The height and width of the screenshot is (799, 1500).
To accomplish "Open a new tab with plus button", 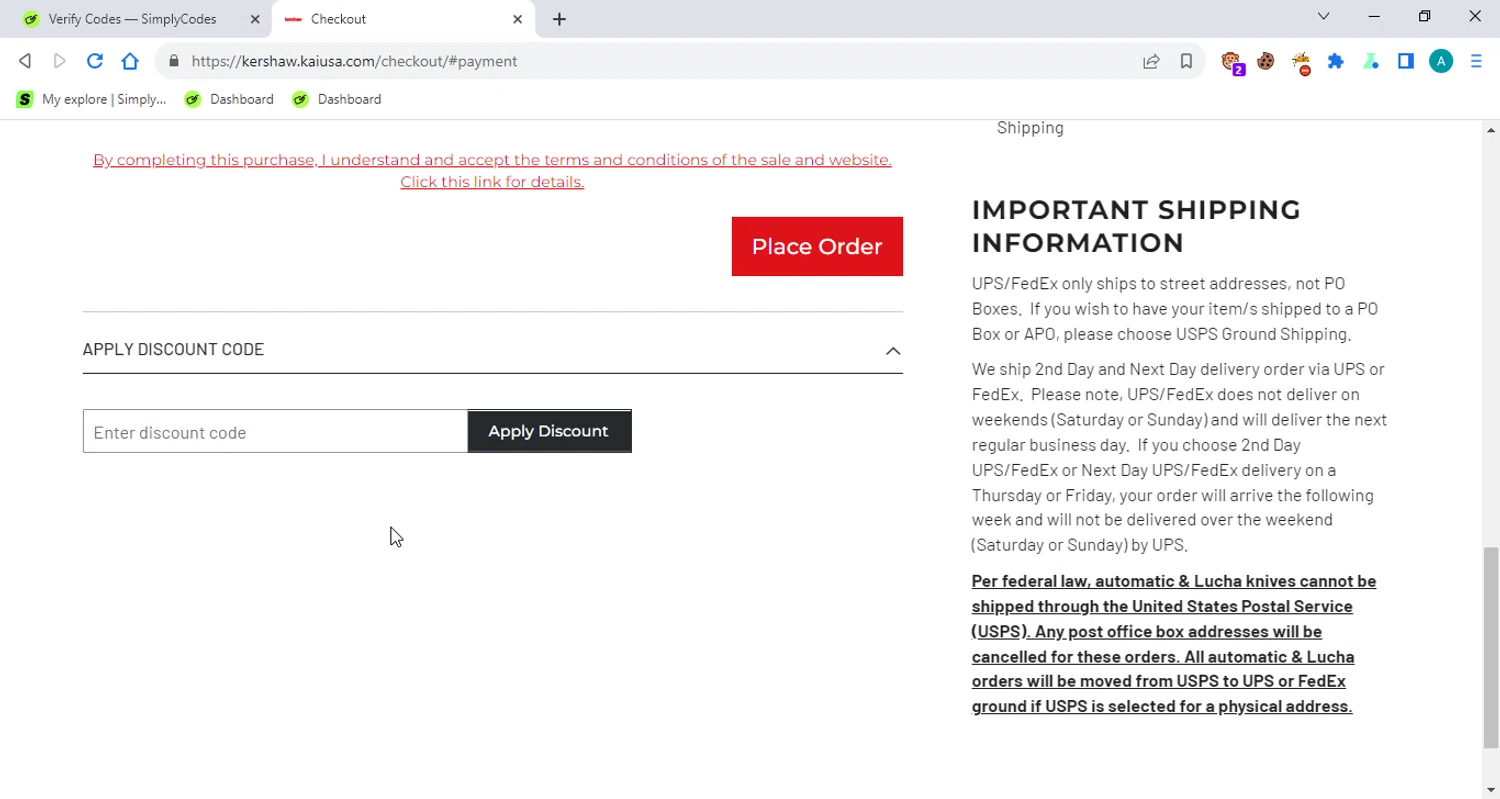I will click(x=559, y=19).
